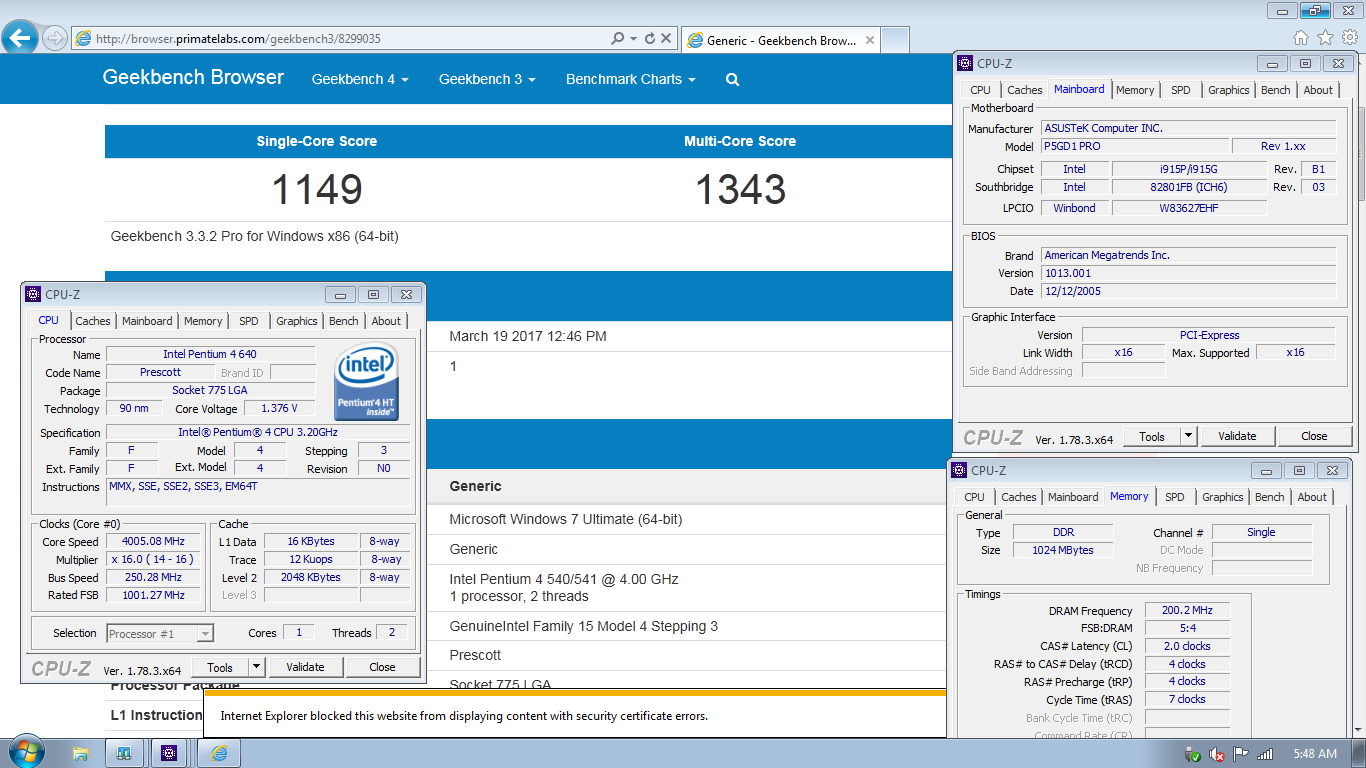The height and width of the screenshot is (768, 1366).
Task: Click the multi-core score 1343
Action: (x=740, y=189)
